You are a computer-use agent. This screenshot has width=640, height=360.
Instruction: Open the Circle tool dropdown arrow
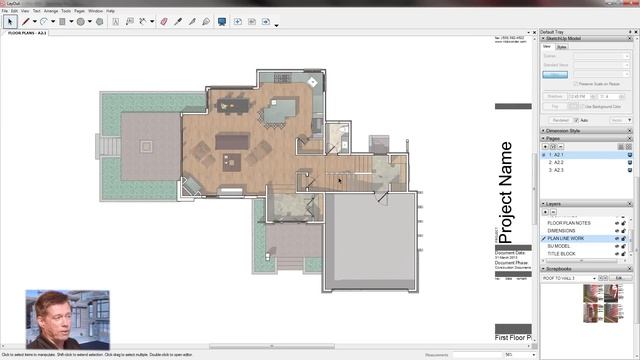(90, 22)
